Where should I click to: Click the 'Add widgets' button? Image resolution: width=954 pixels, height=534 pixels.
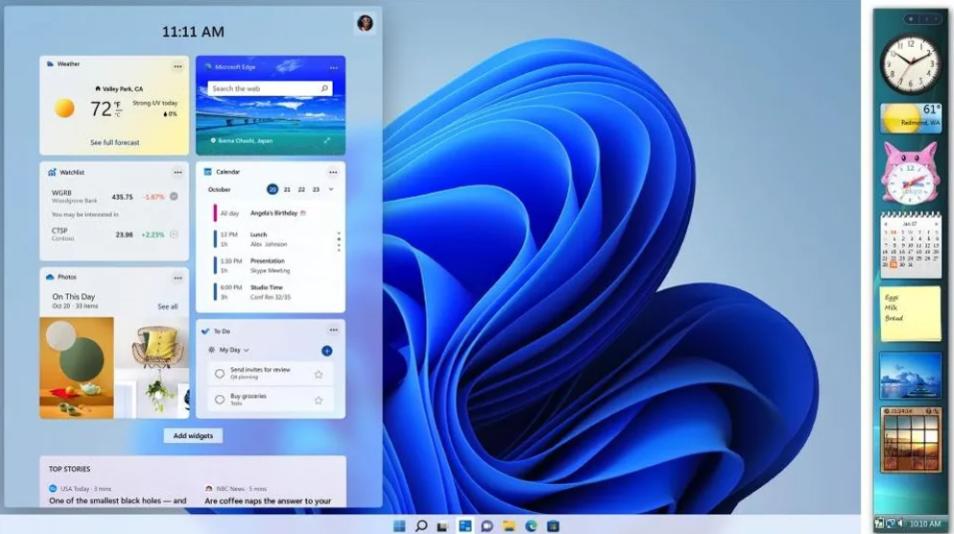point(193,436)
